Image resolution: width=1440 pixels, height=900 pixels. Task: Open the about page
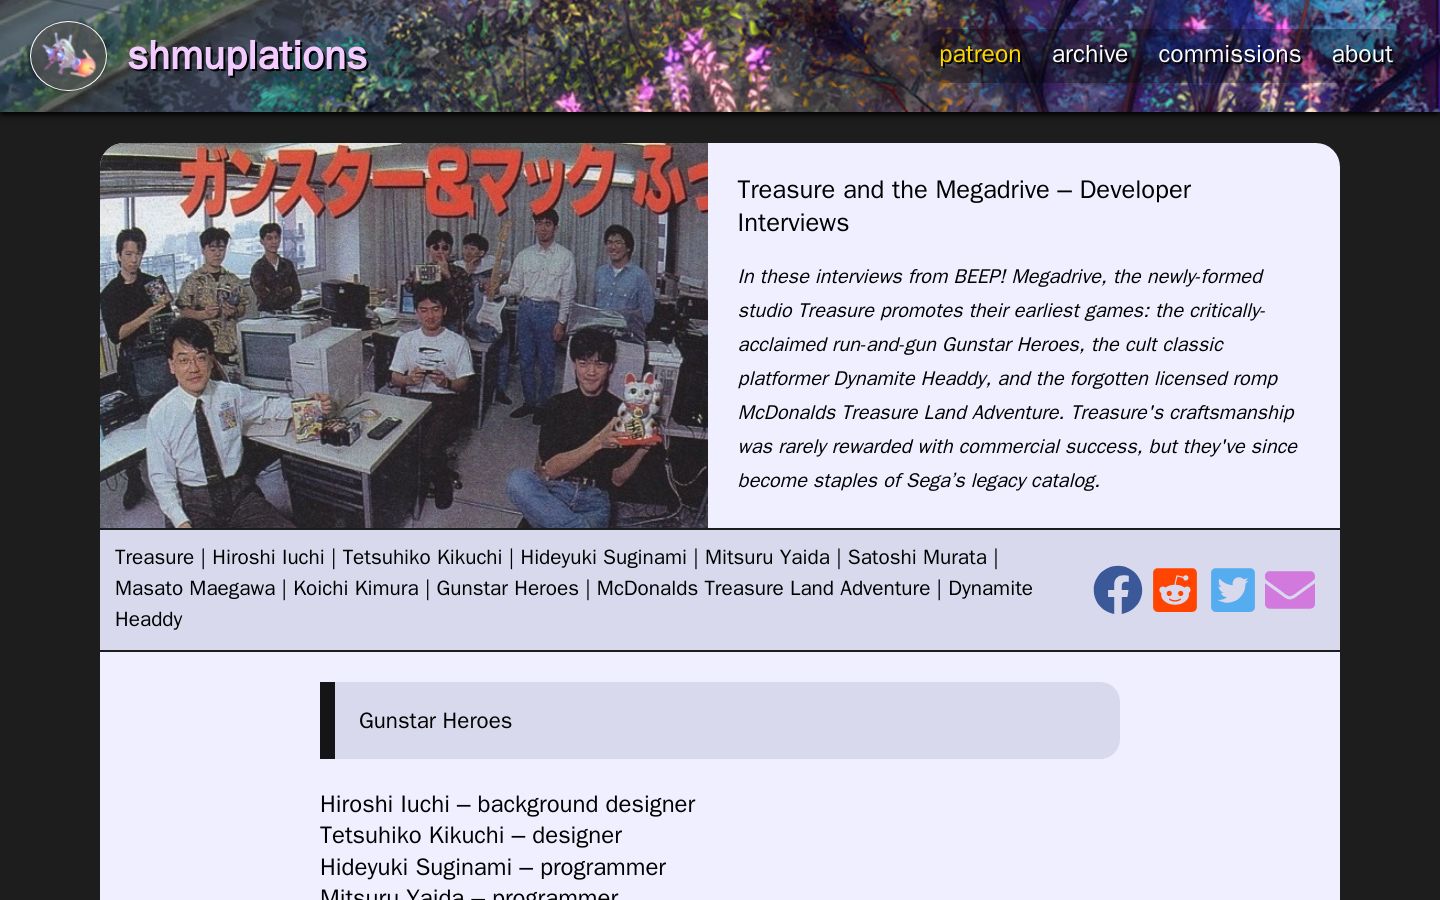tap(1362, 54)
